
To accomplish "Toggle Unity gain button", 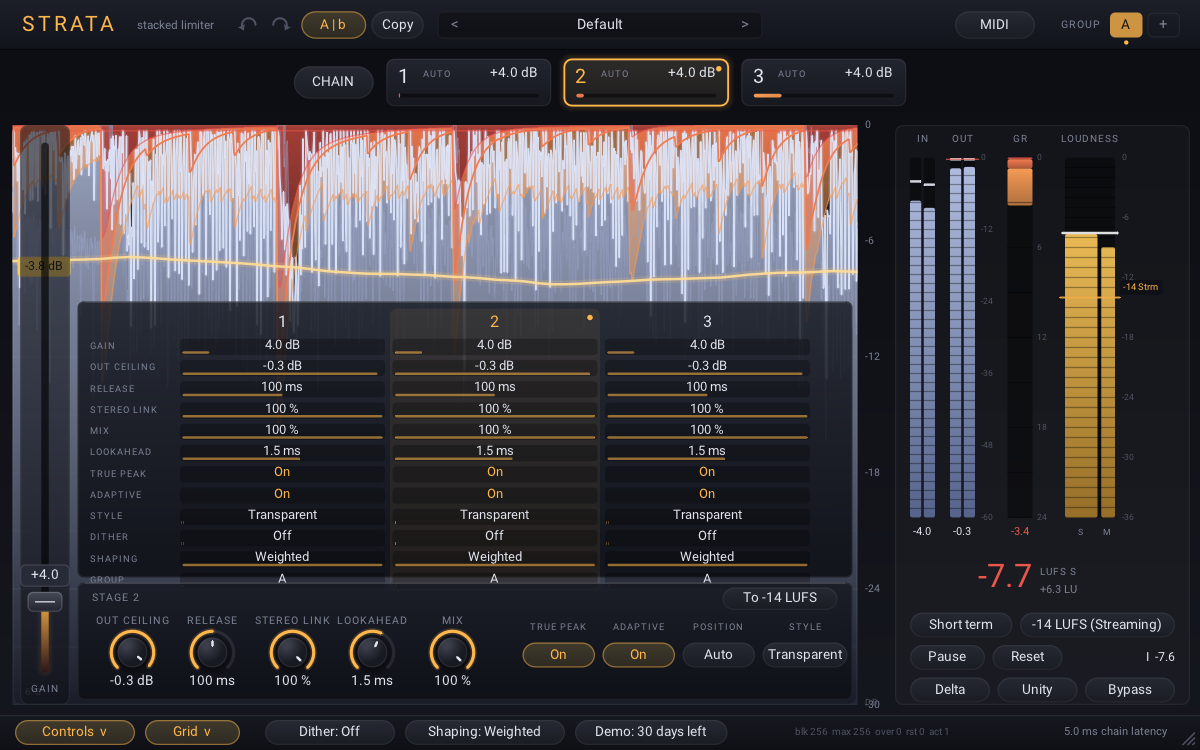I will pos(1037,690).
